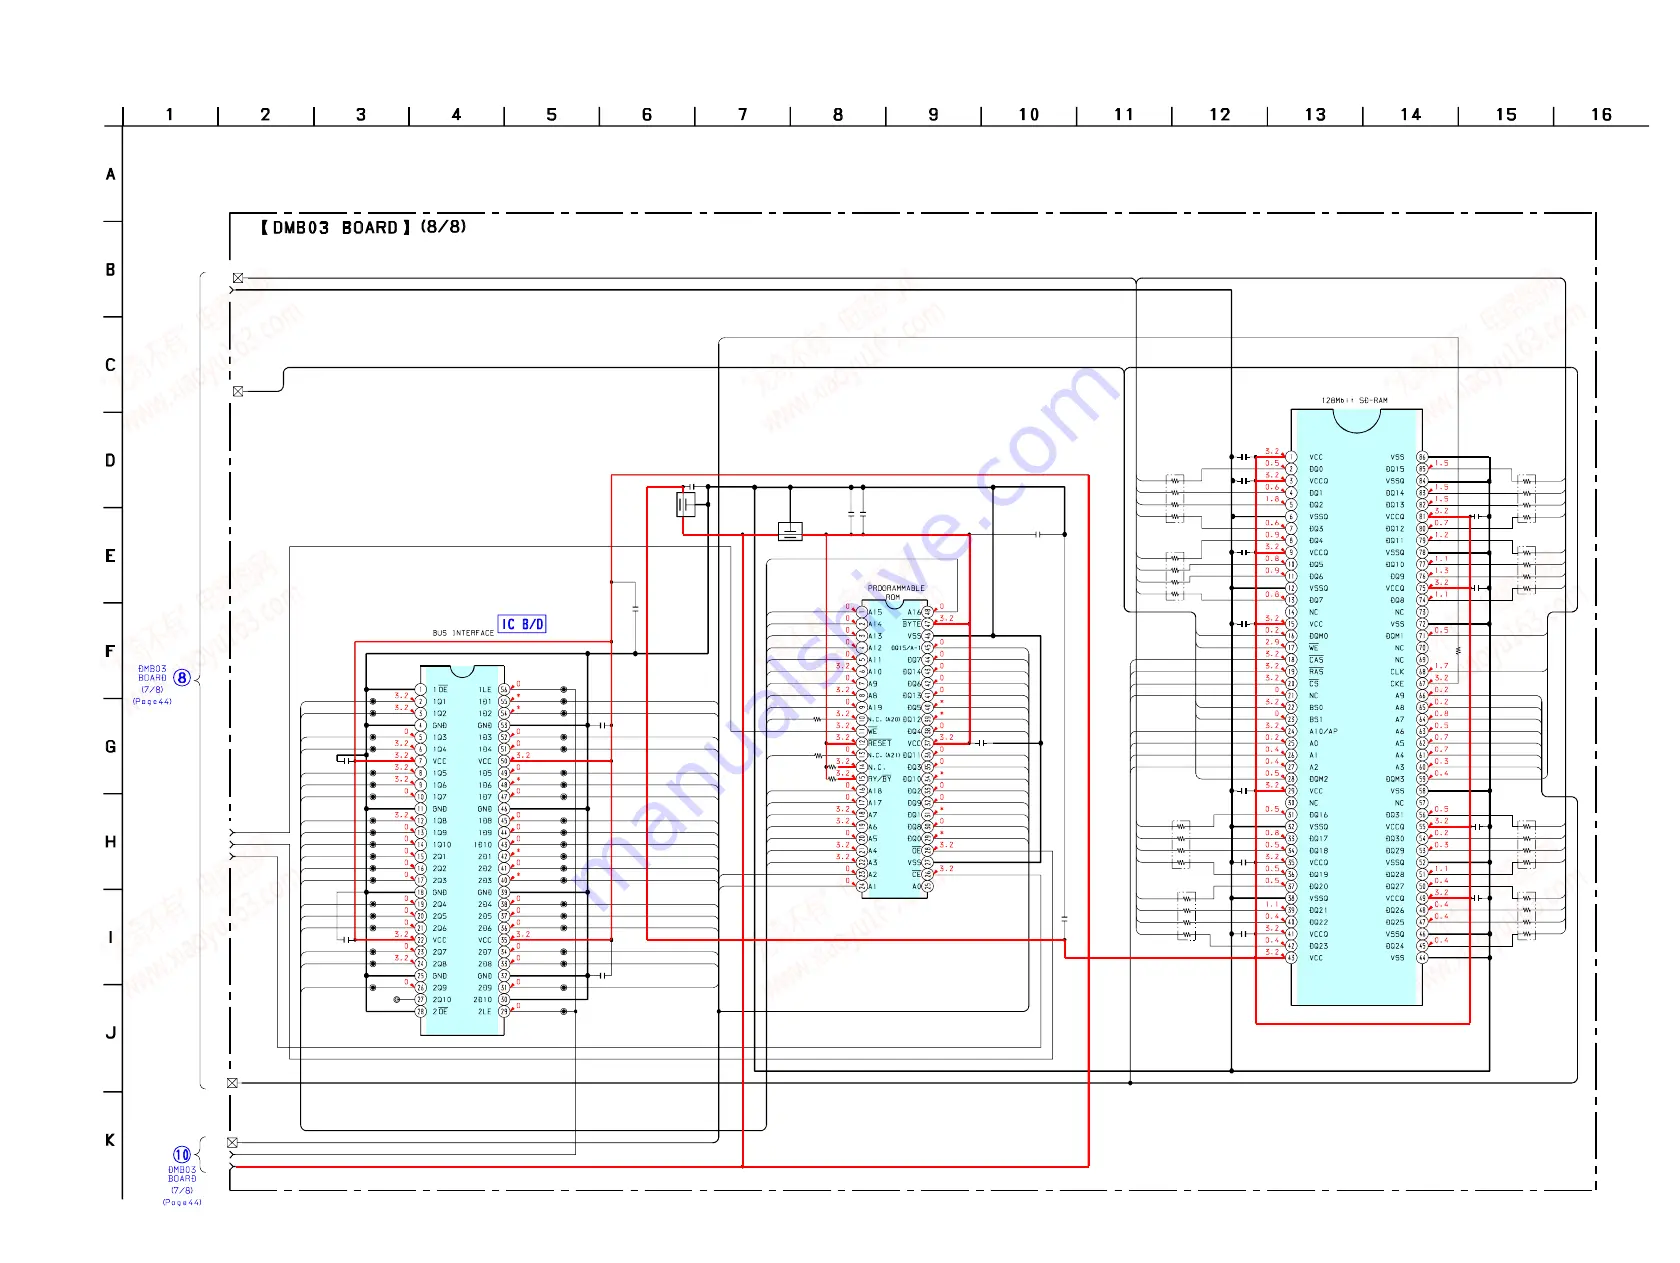Click the BS1 pin on SD-RAM
Screen dimensions: 1680x1263
pyautogui.click(x=1316, y=720)
